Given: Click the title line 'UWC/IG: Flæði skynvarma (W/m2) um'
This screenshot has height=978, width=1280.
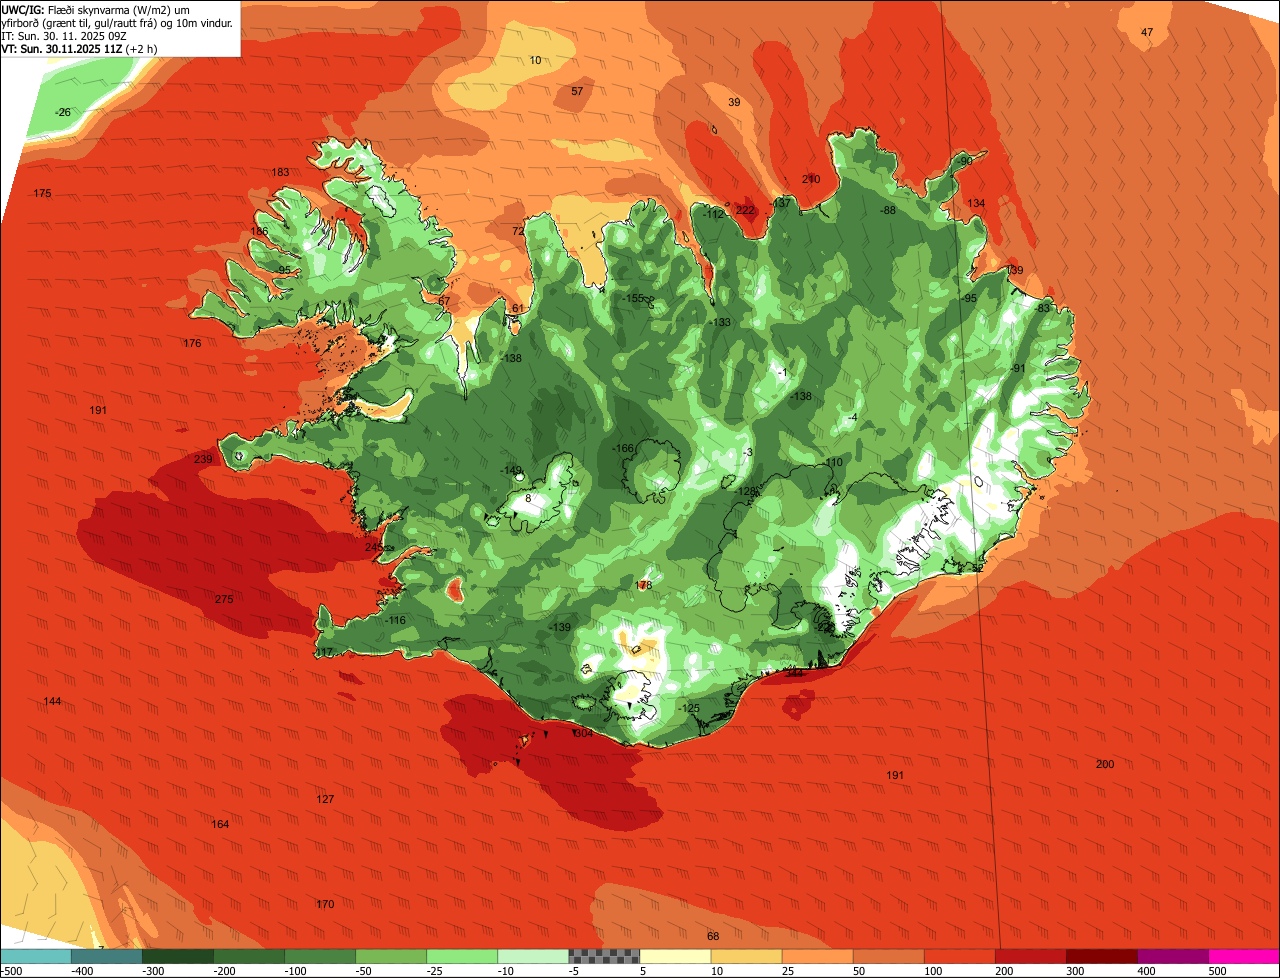Looking at the screenshot, I should point(97,8).
